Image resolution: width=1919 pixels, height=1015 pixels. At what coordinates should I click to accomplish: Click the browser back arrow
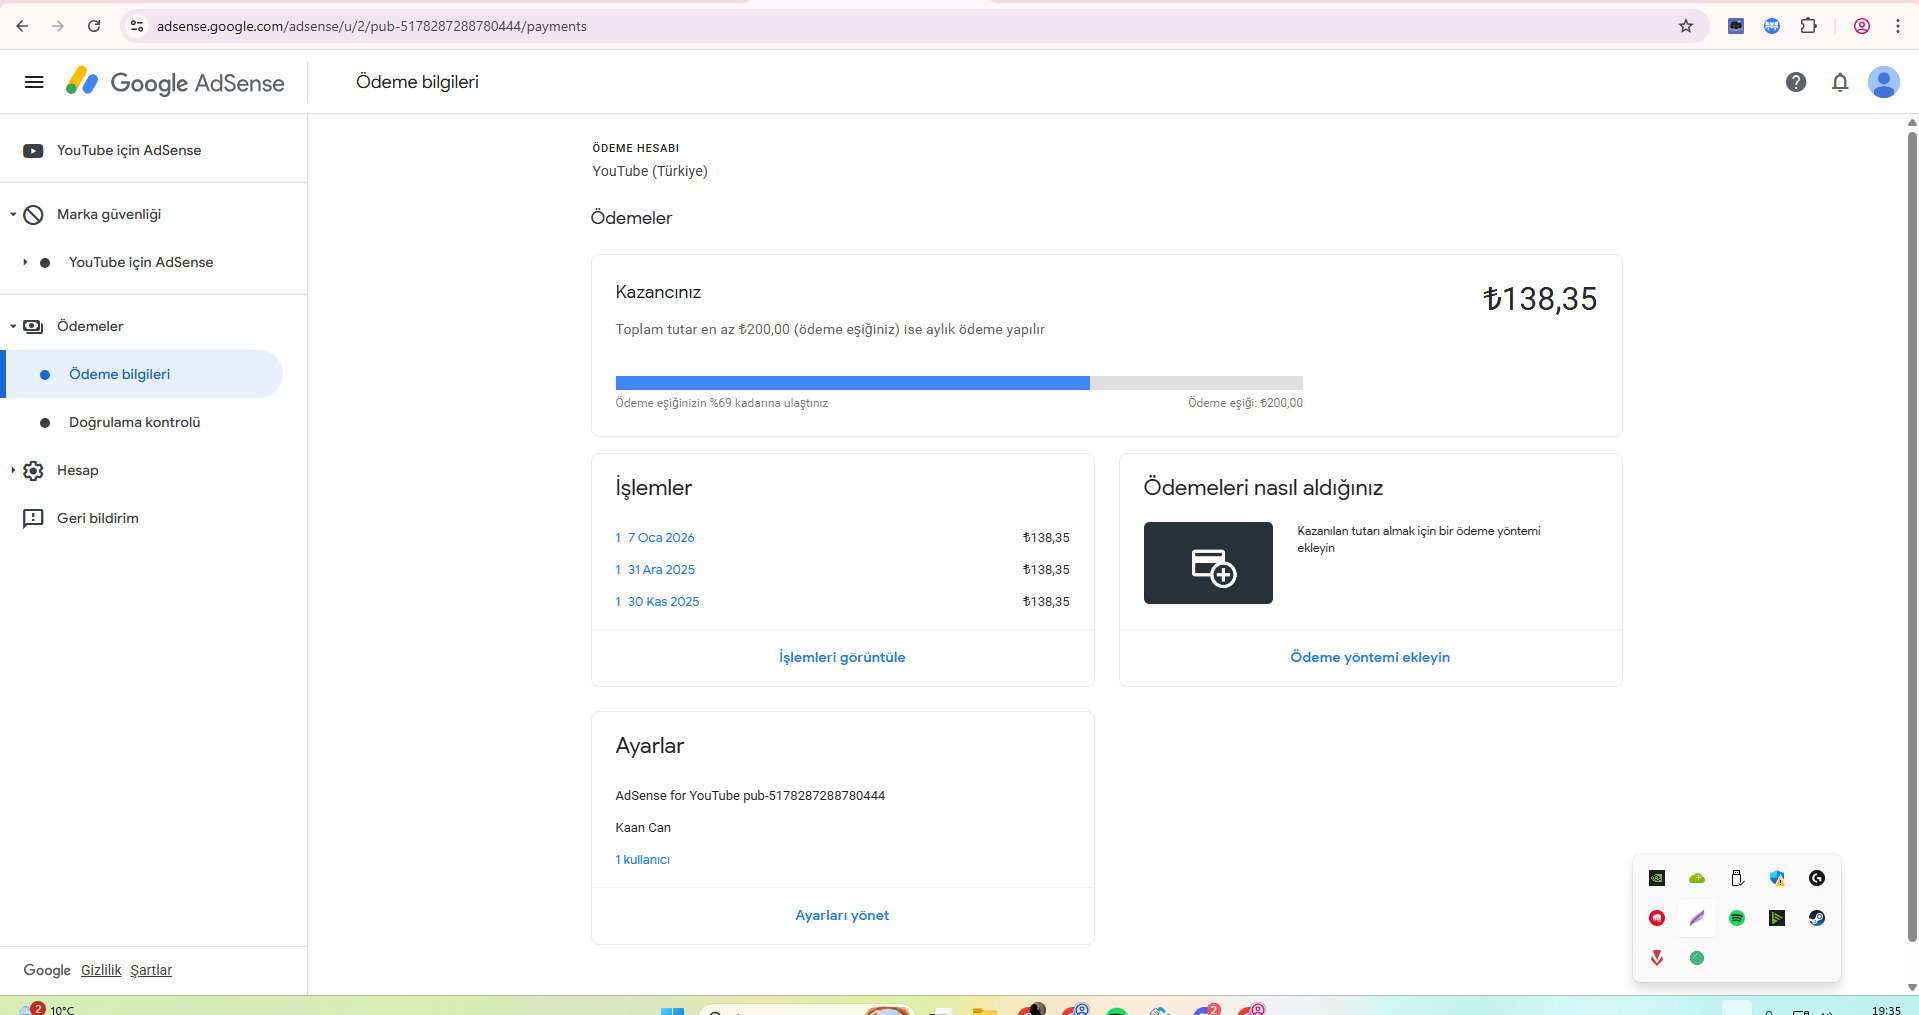coord(22,26)
